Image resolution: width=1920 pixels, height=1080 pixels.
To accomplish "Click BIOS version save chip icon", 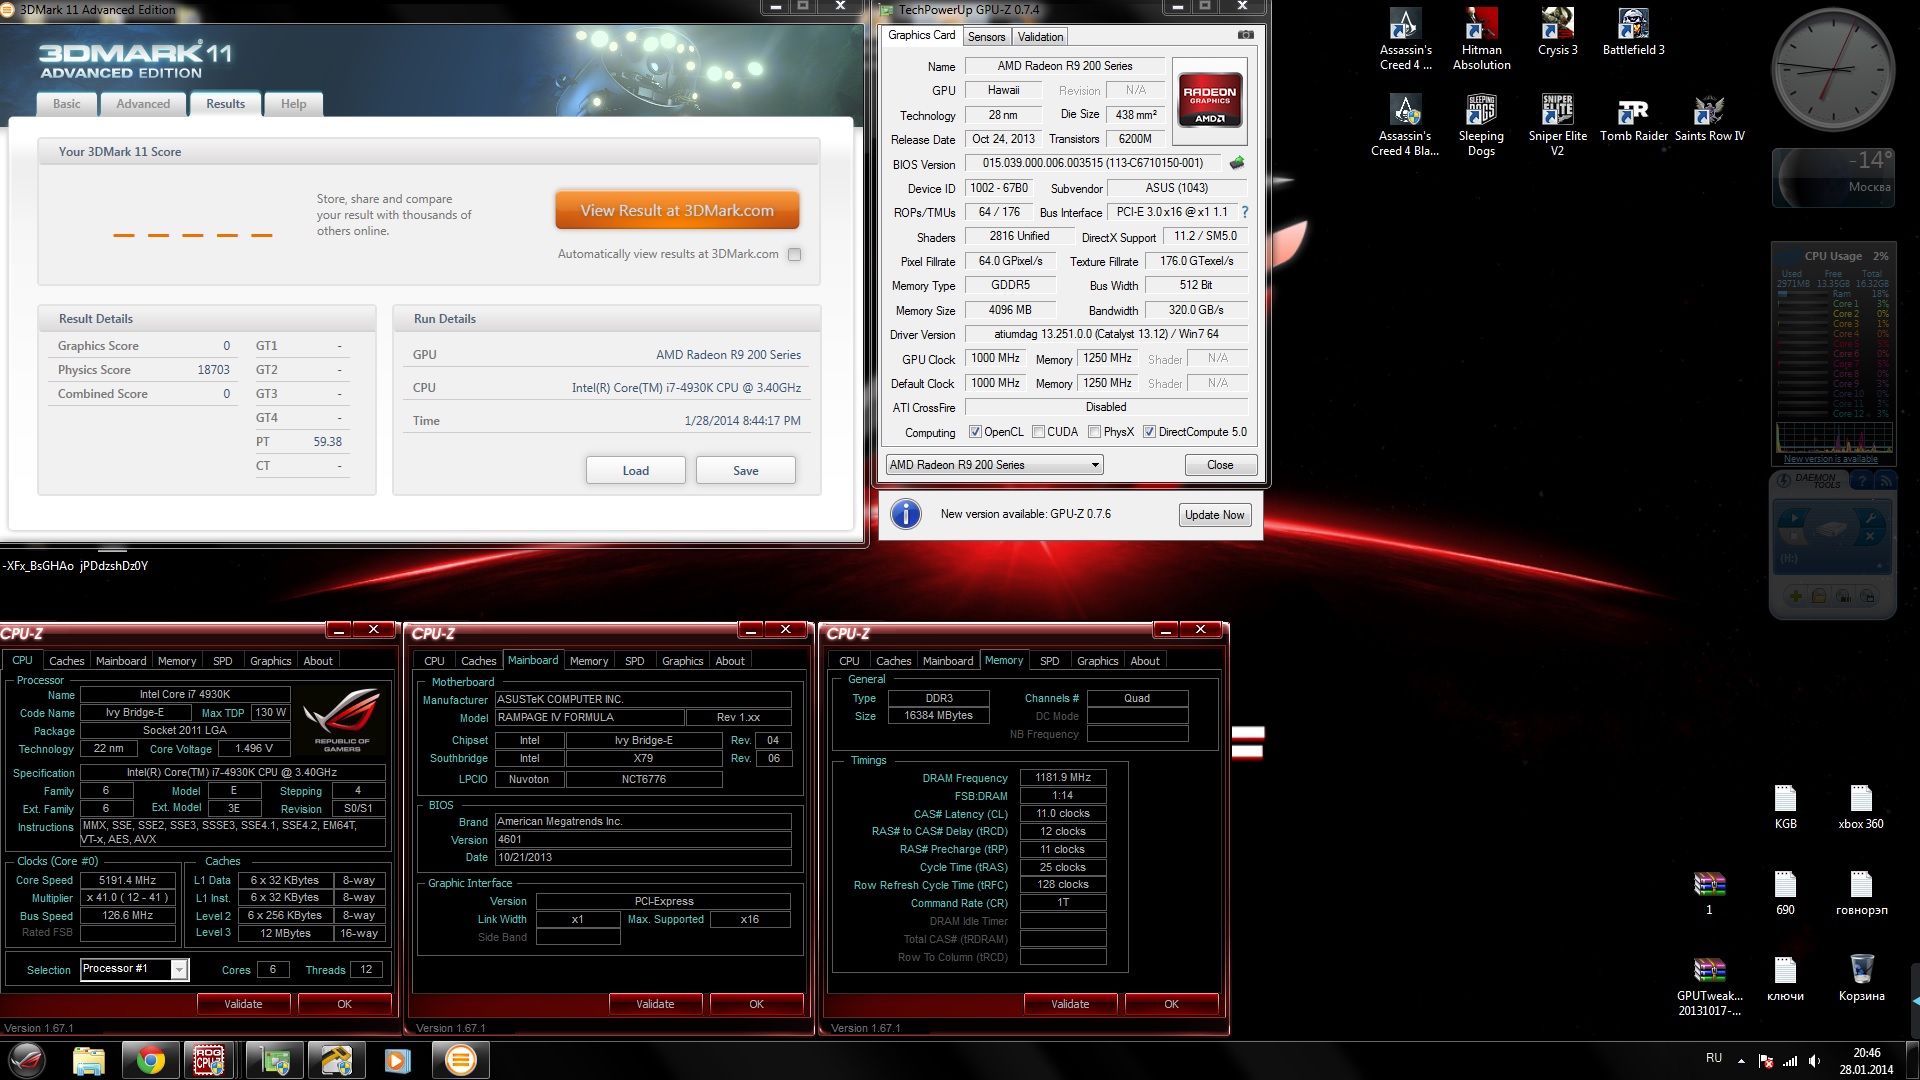I will [x=1237, y=163].
